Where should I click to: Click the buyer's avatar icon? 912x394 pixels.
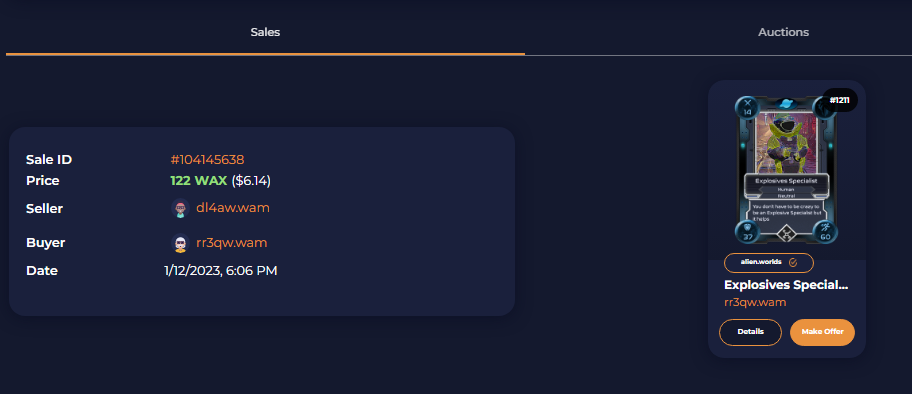pos(180,243)
